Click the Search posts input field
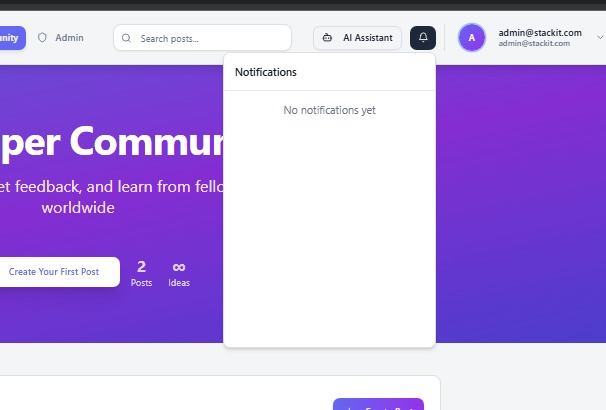 (202, 38)
